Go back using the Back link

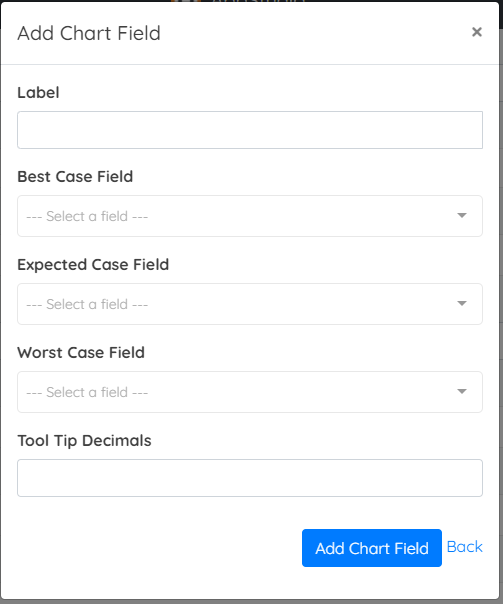pyautogui.click(x=464, y=547)
